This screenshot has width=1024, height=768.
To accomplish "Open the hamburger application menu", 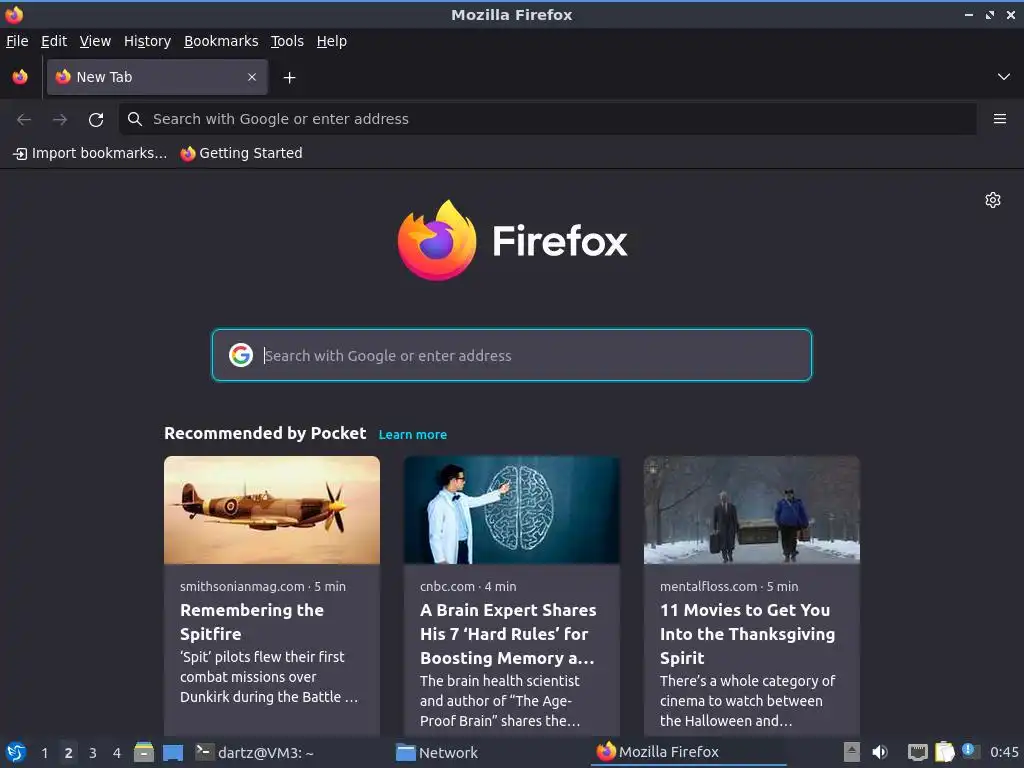I will coord(1000,119).
